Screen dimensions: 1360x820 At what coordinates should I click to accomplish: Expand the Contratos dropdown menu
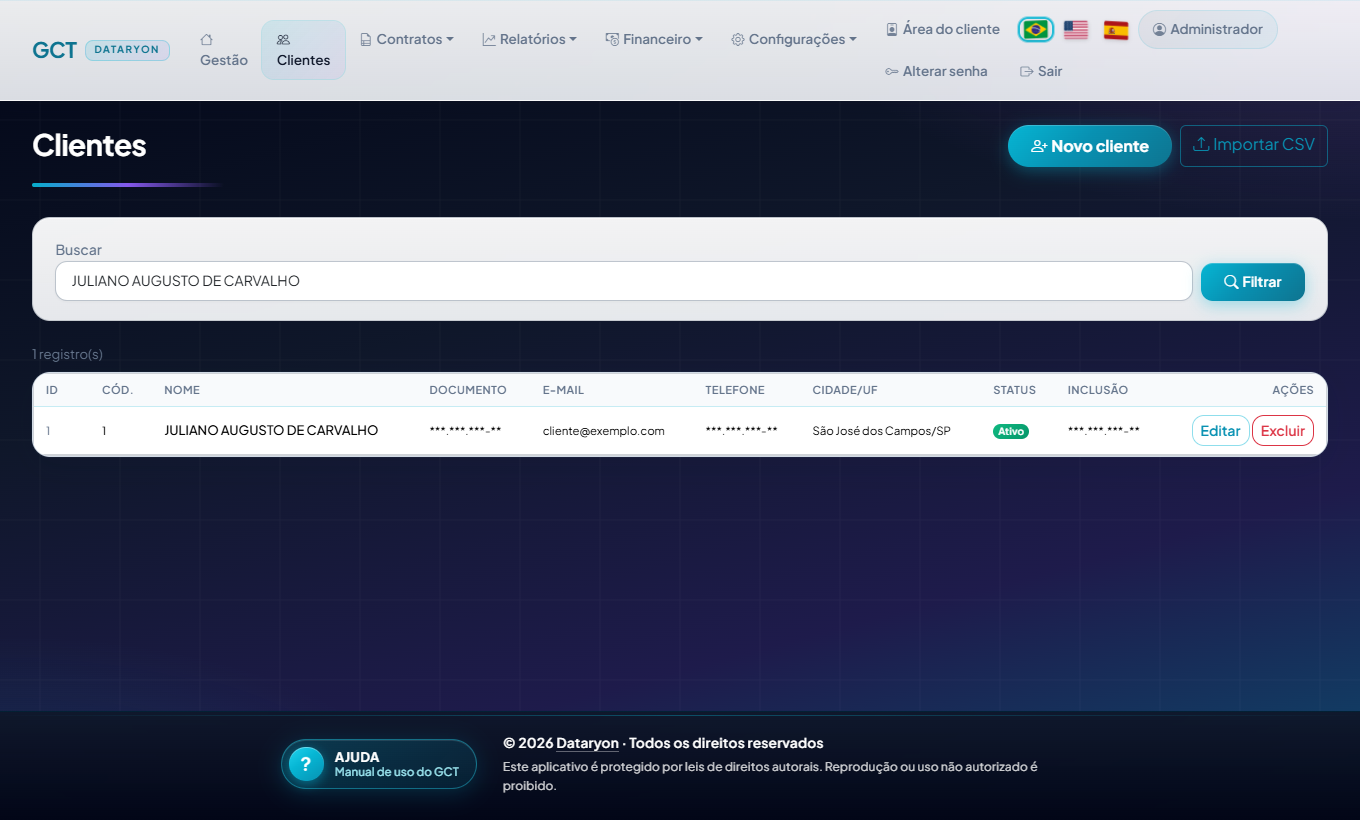[407, 39]
